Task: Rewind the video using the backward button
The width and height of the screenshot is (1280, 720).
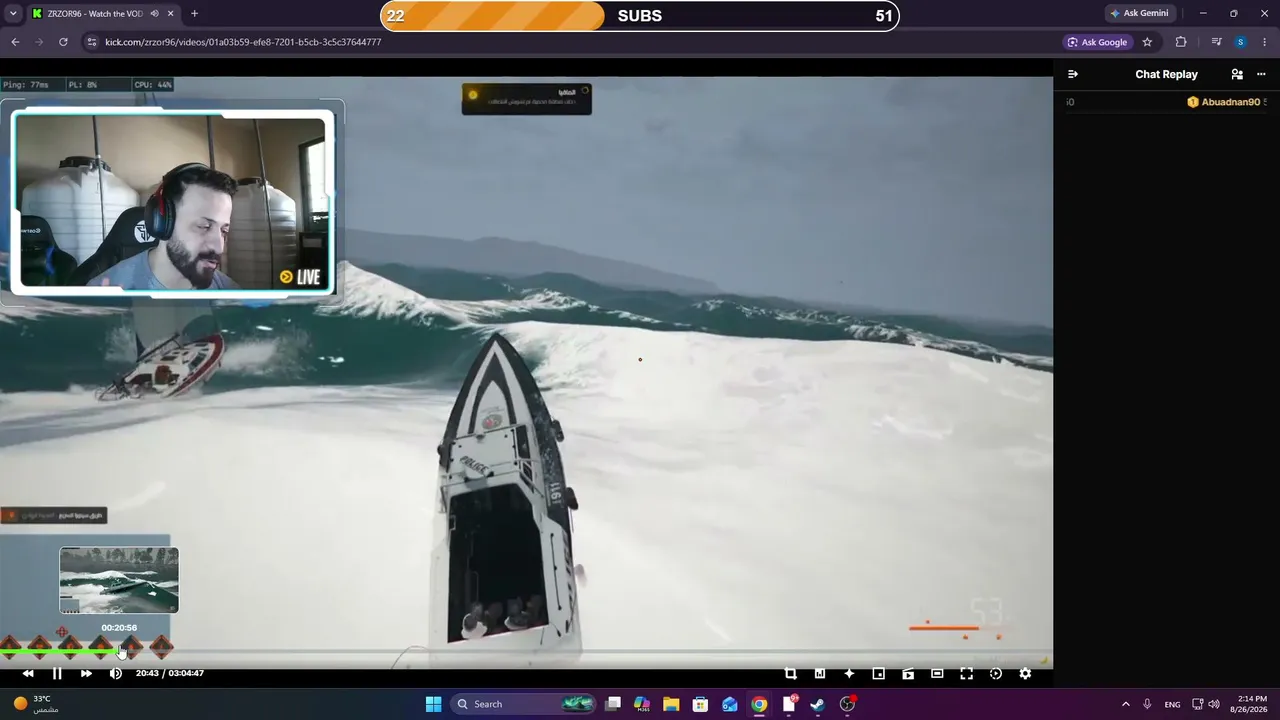Action: [28, 673]
